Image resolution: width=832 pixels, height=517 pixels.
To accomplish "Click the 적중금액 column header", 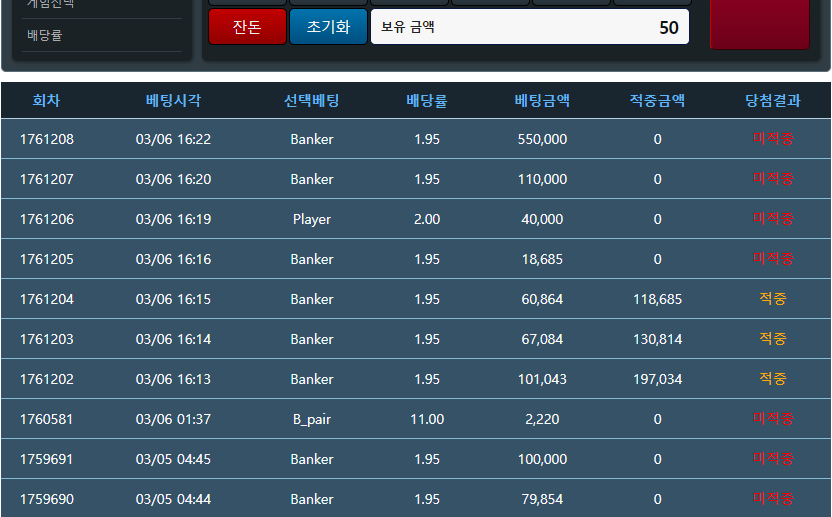I will pyautogui.click(x=657, y=100).
